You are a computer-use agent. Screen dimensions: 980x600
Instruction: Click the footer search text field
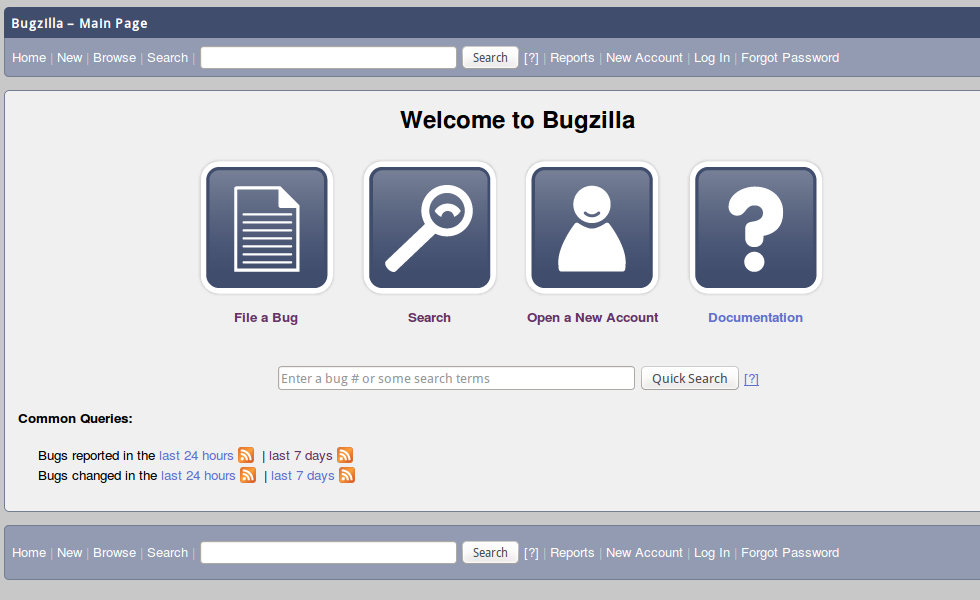coord(328,552)
